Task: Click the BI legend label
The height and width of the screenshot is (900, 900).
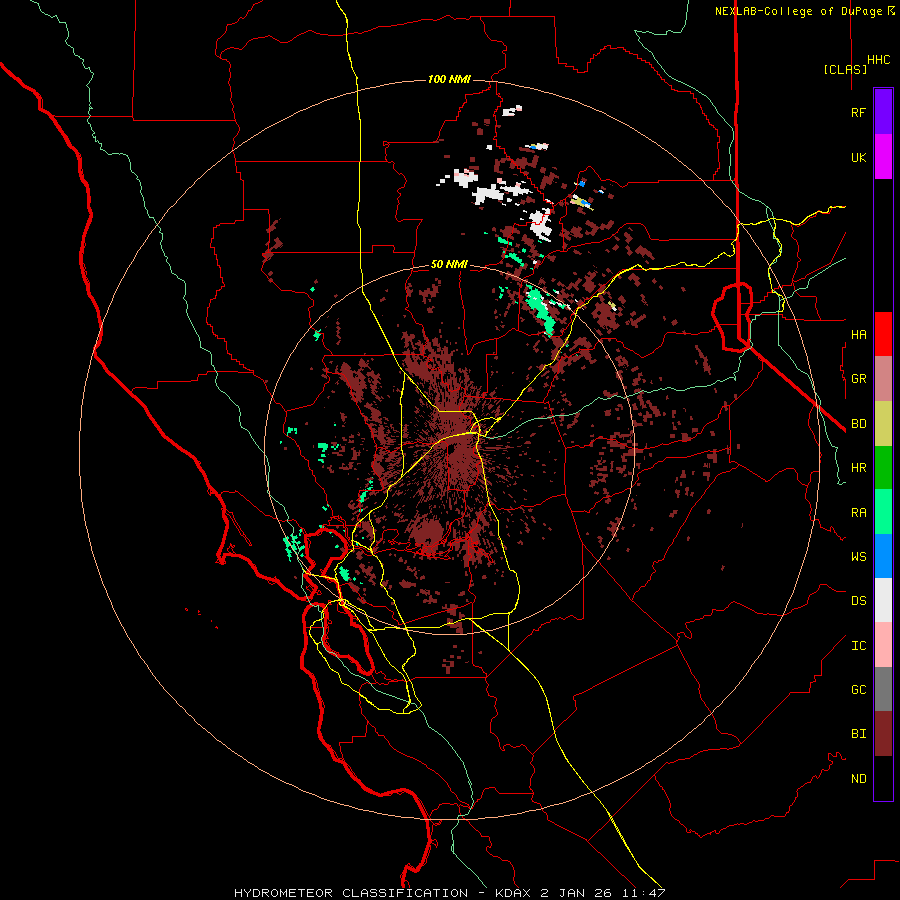Action: coord(858,734)
